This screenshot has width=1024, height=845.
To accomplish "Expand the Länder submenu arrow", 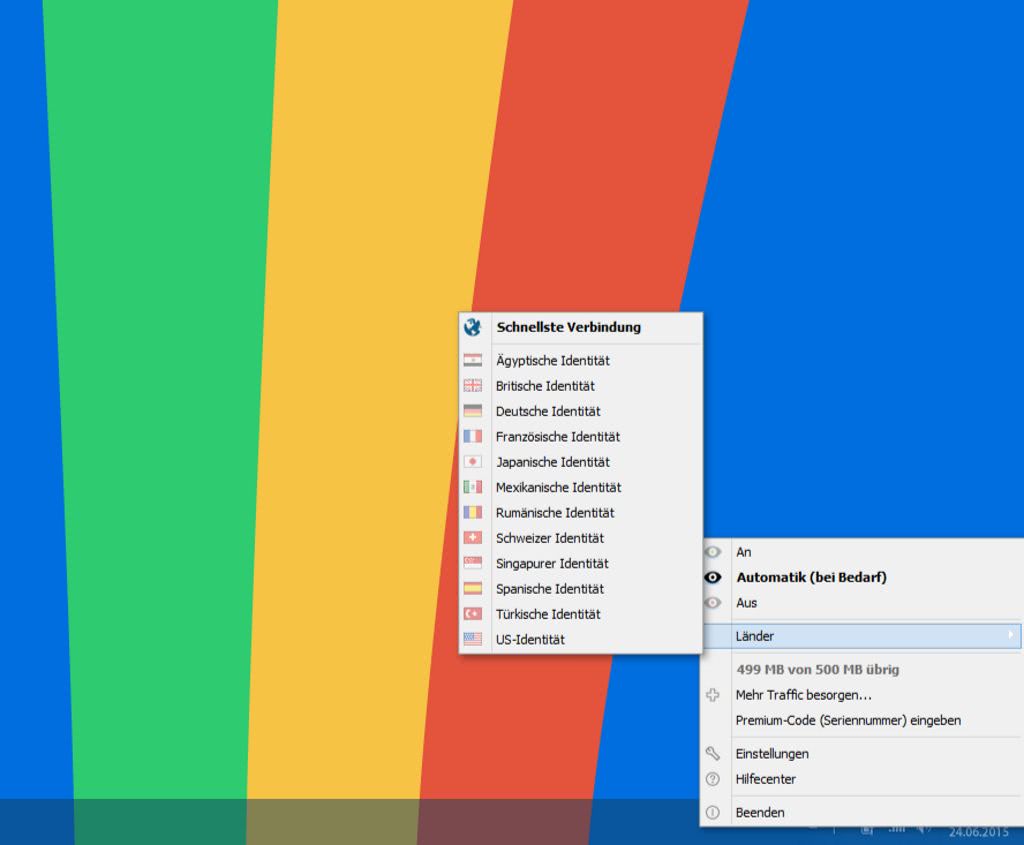I will pyautogui.click(x=1011, y=635).
